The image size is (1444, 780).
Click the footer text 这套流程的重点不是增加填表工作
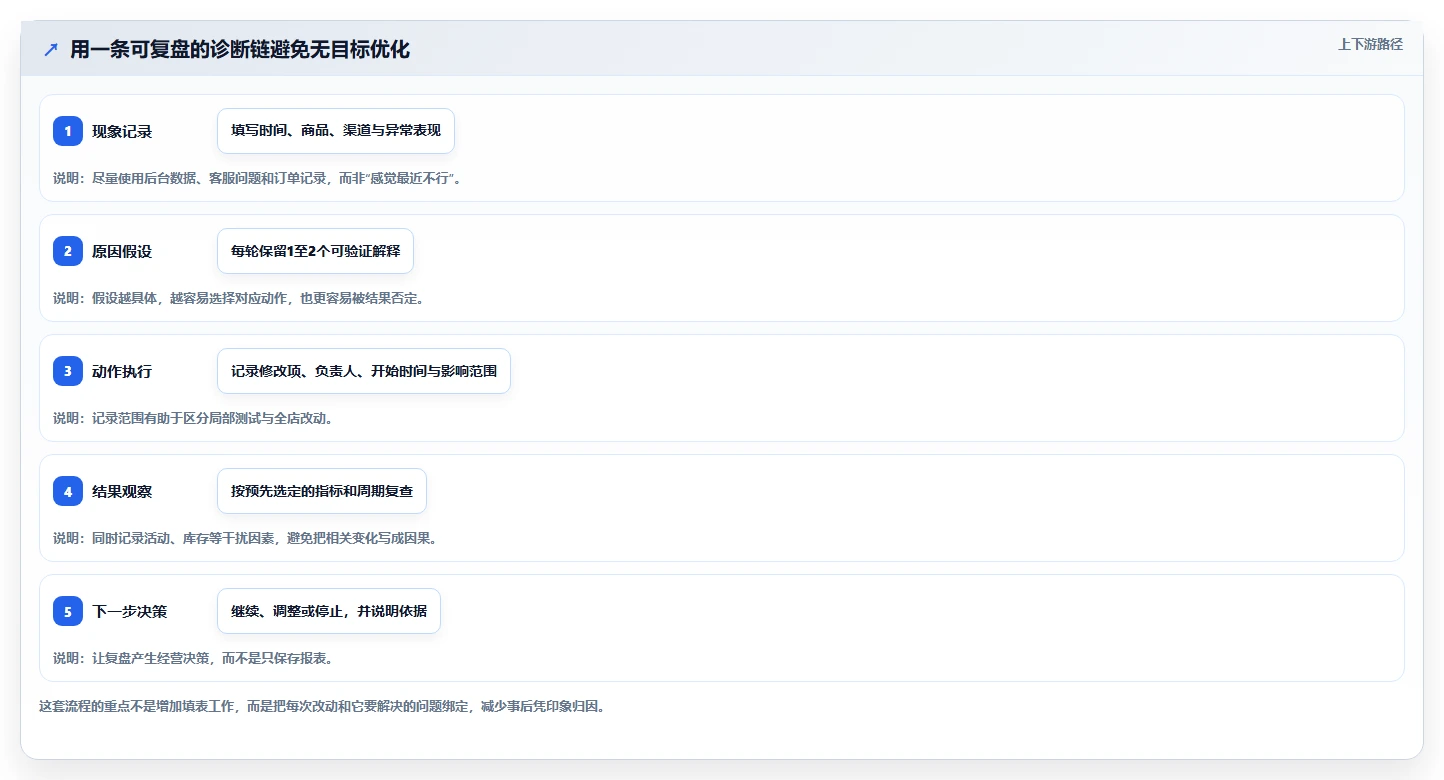322,706
